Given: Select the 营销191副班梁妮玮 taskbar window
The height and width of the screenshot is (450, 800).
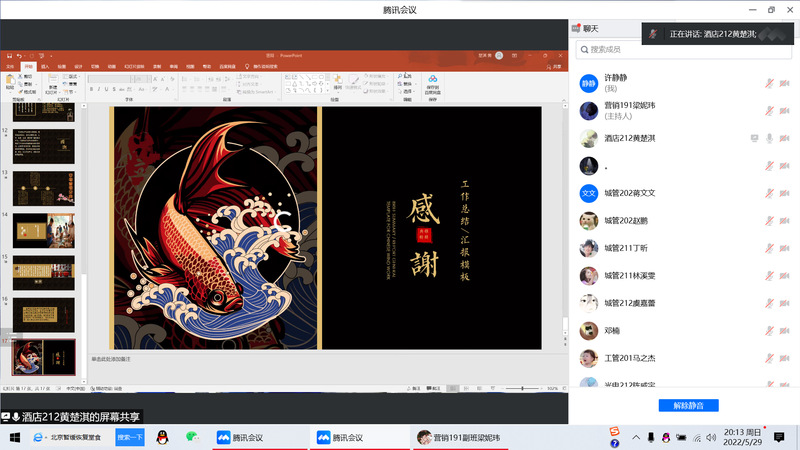Looking at the screenshot, I should click(460, 438).
